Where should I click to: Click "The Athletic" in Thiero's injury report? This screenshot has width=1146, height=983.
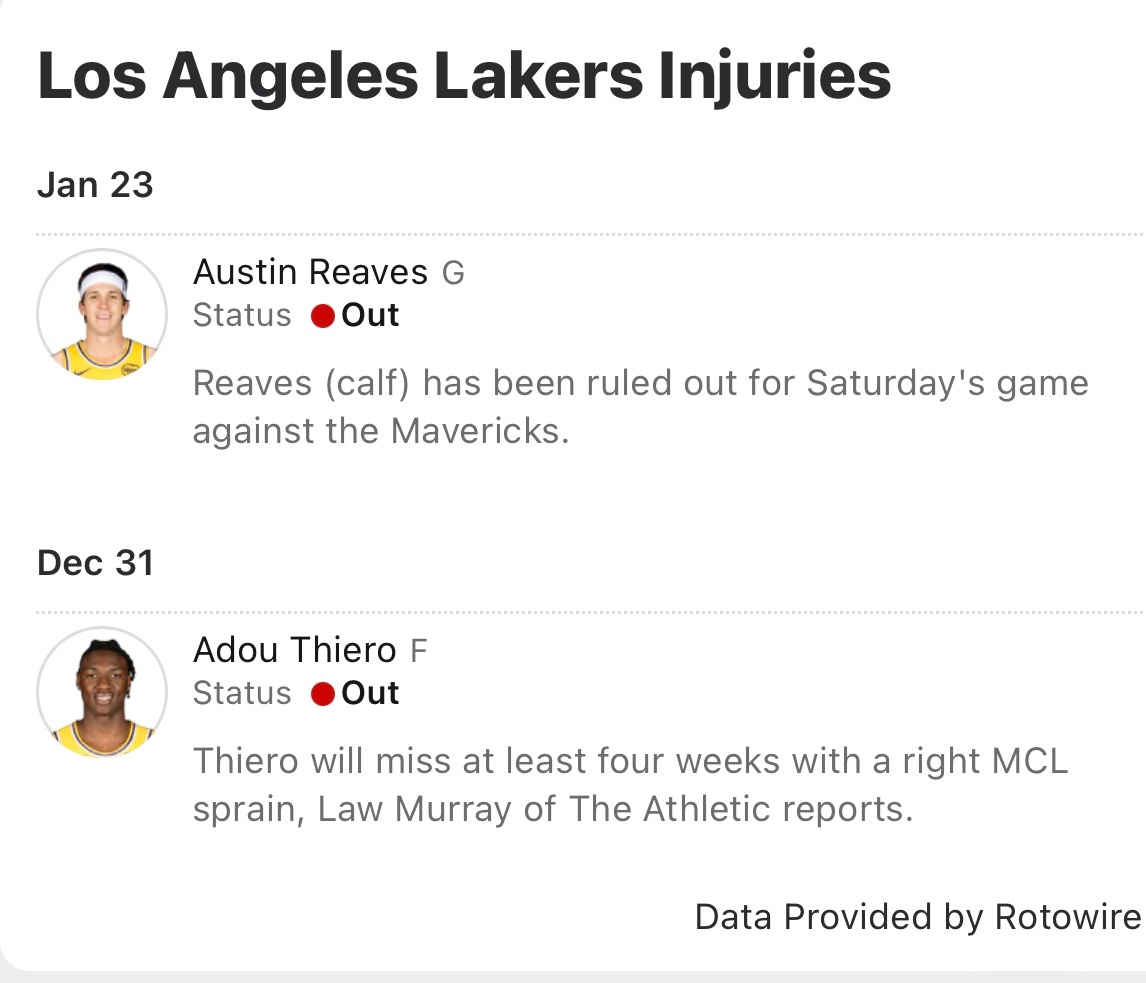[x=649, y=809]
